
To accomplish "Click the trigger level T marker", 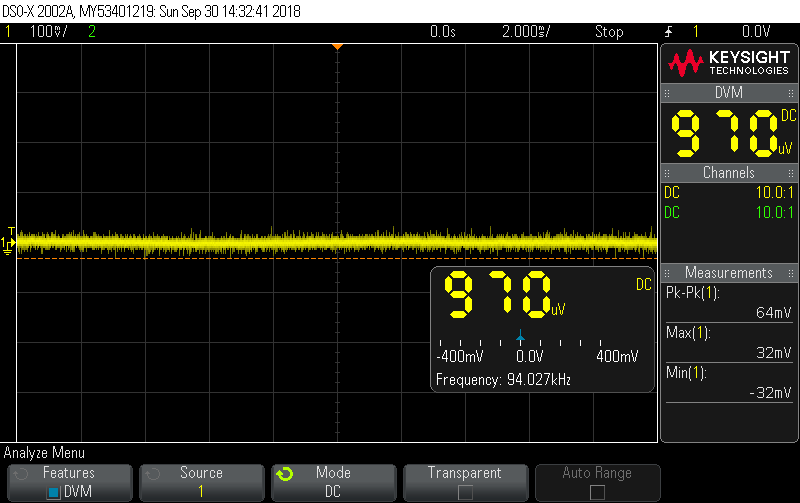I will [11, 231].
